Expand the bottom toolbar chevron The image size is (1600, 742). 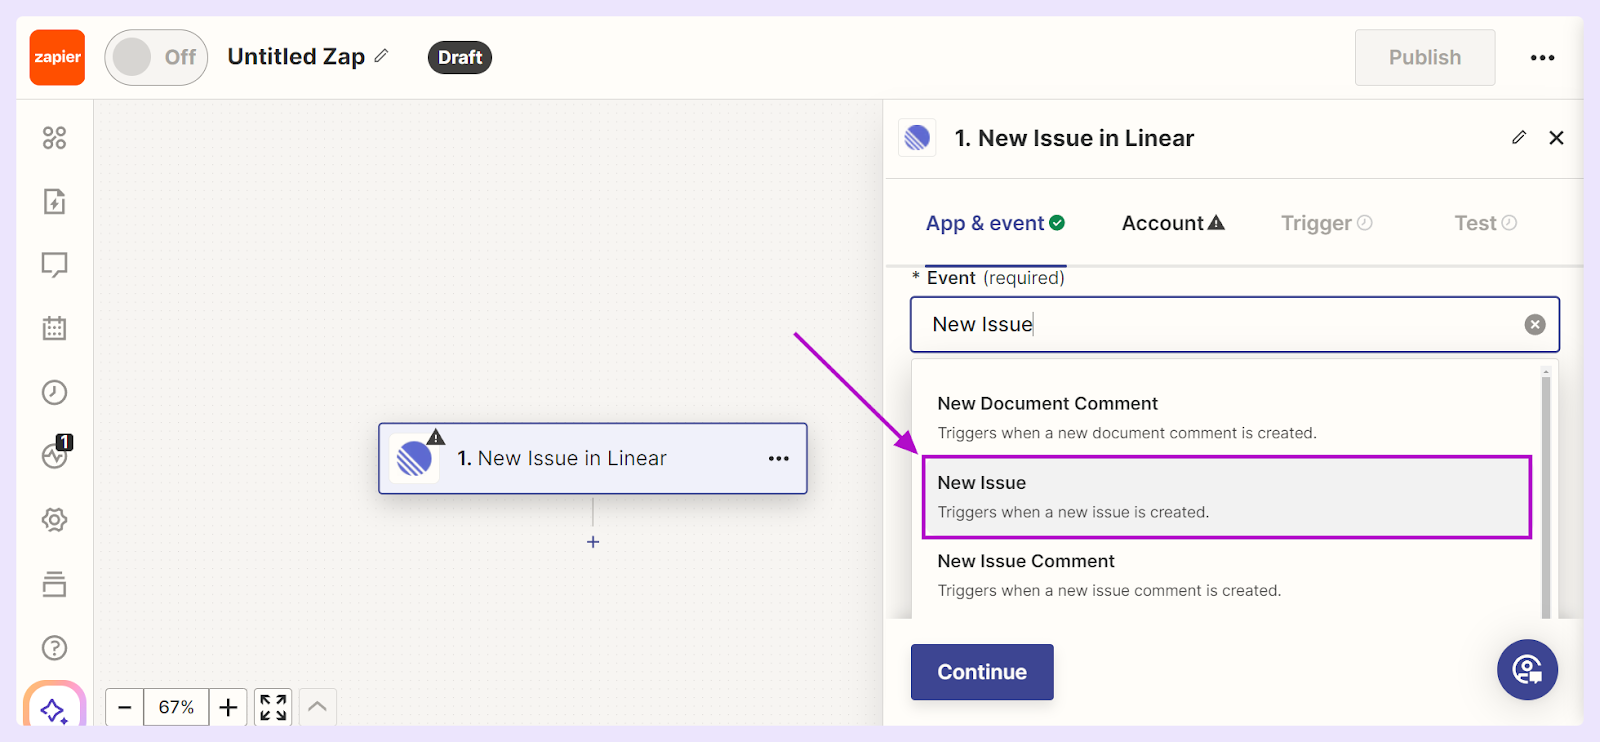317,707
